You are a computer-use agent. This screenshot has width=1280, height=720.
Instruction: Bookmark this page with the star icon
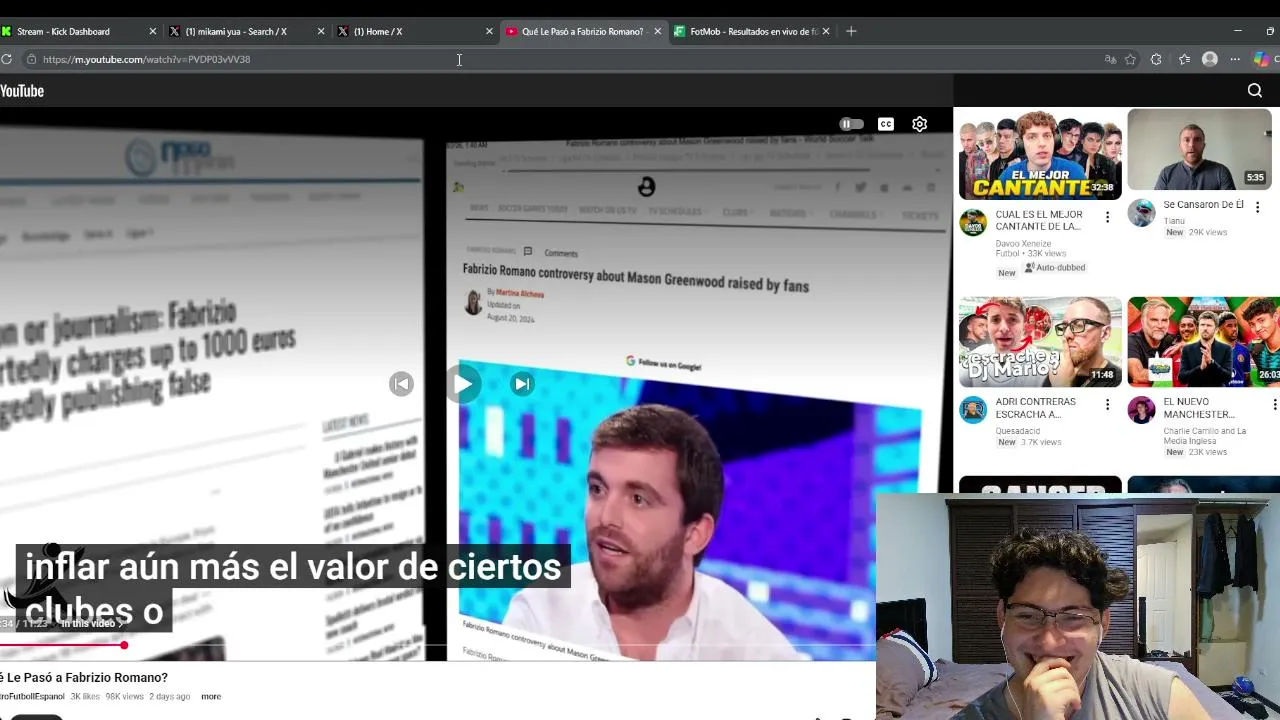coord(1130,59)
